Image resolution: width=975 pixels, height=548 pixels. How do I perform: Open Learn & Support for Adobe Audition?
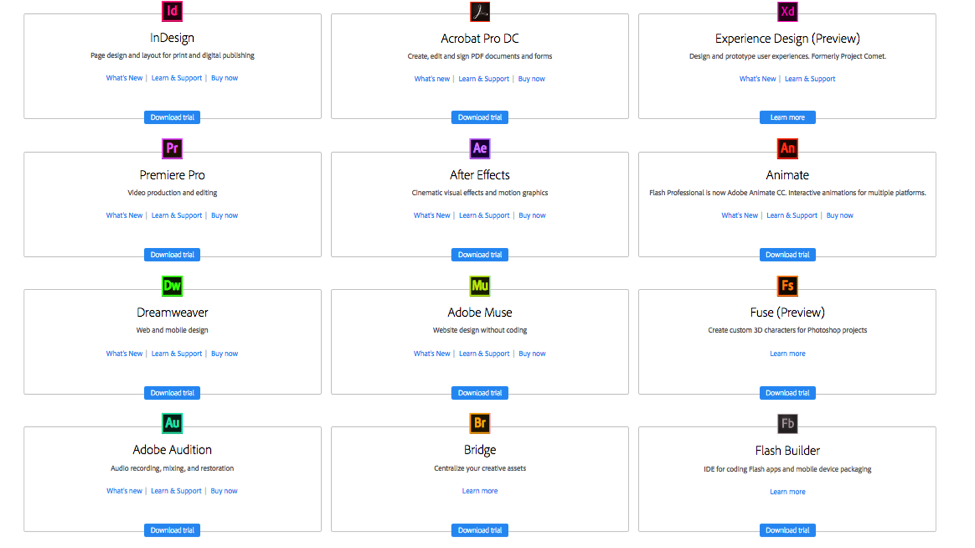tap(176, 491)
